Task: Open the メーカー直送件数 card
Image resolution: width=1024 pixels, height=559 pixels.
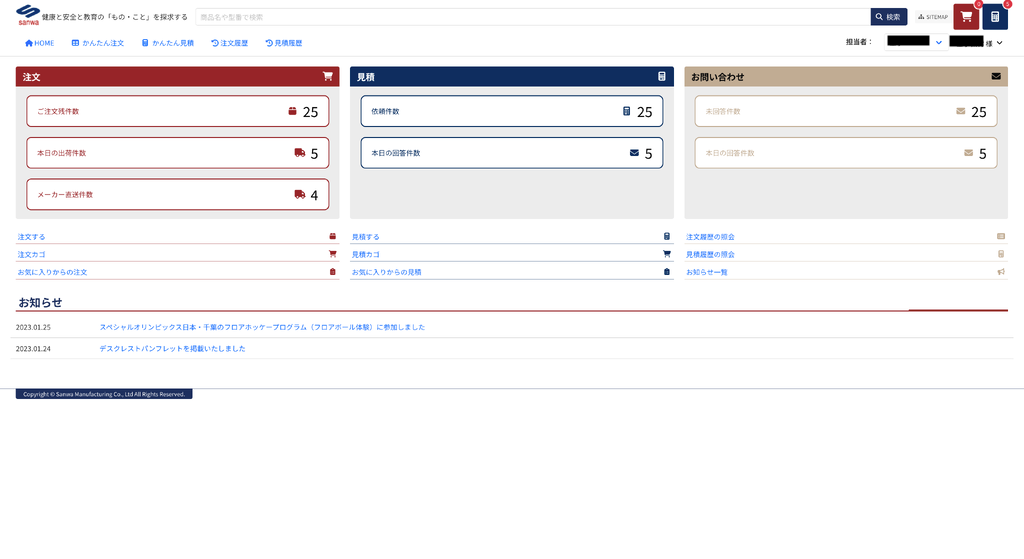Action: pos(177,195)
